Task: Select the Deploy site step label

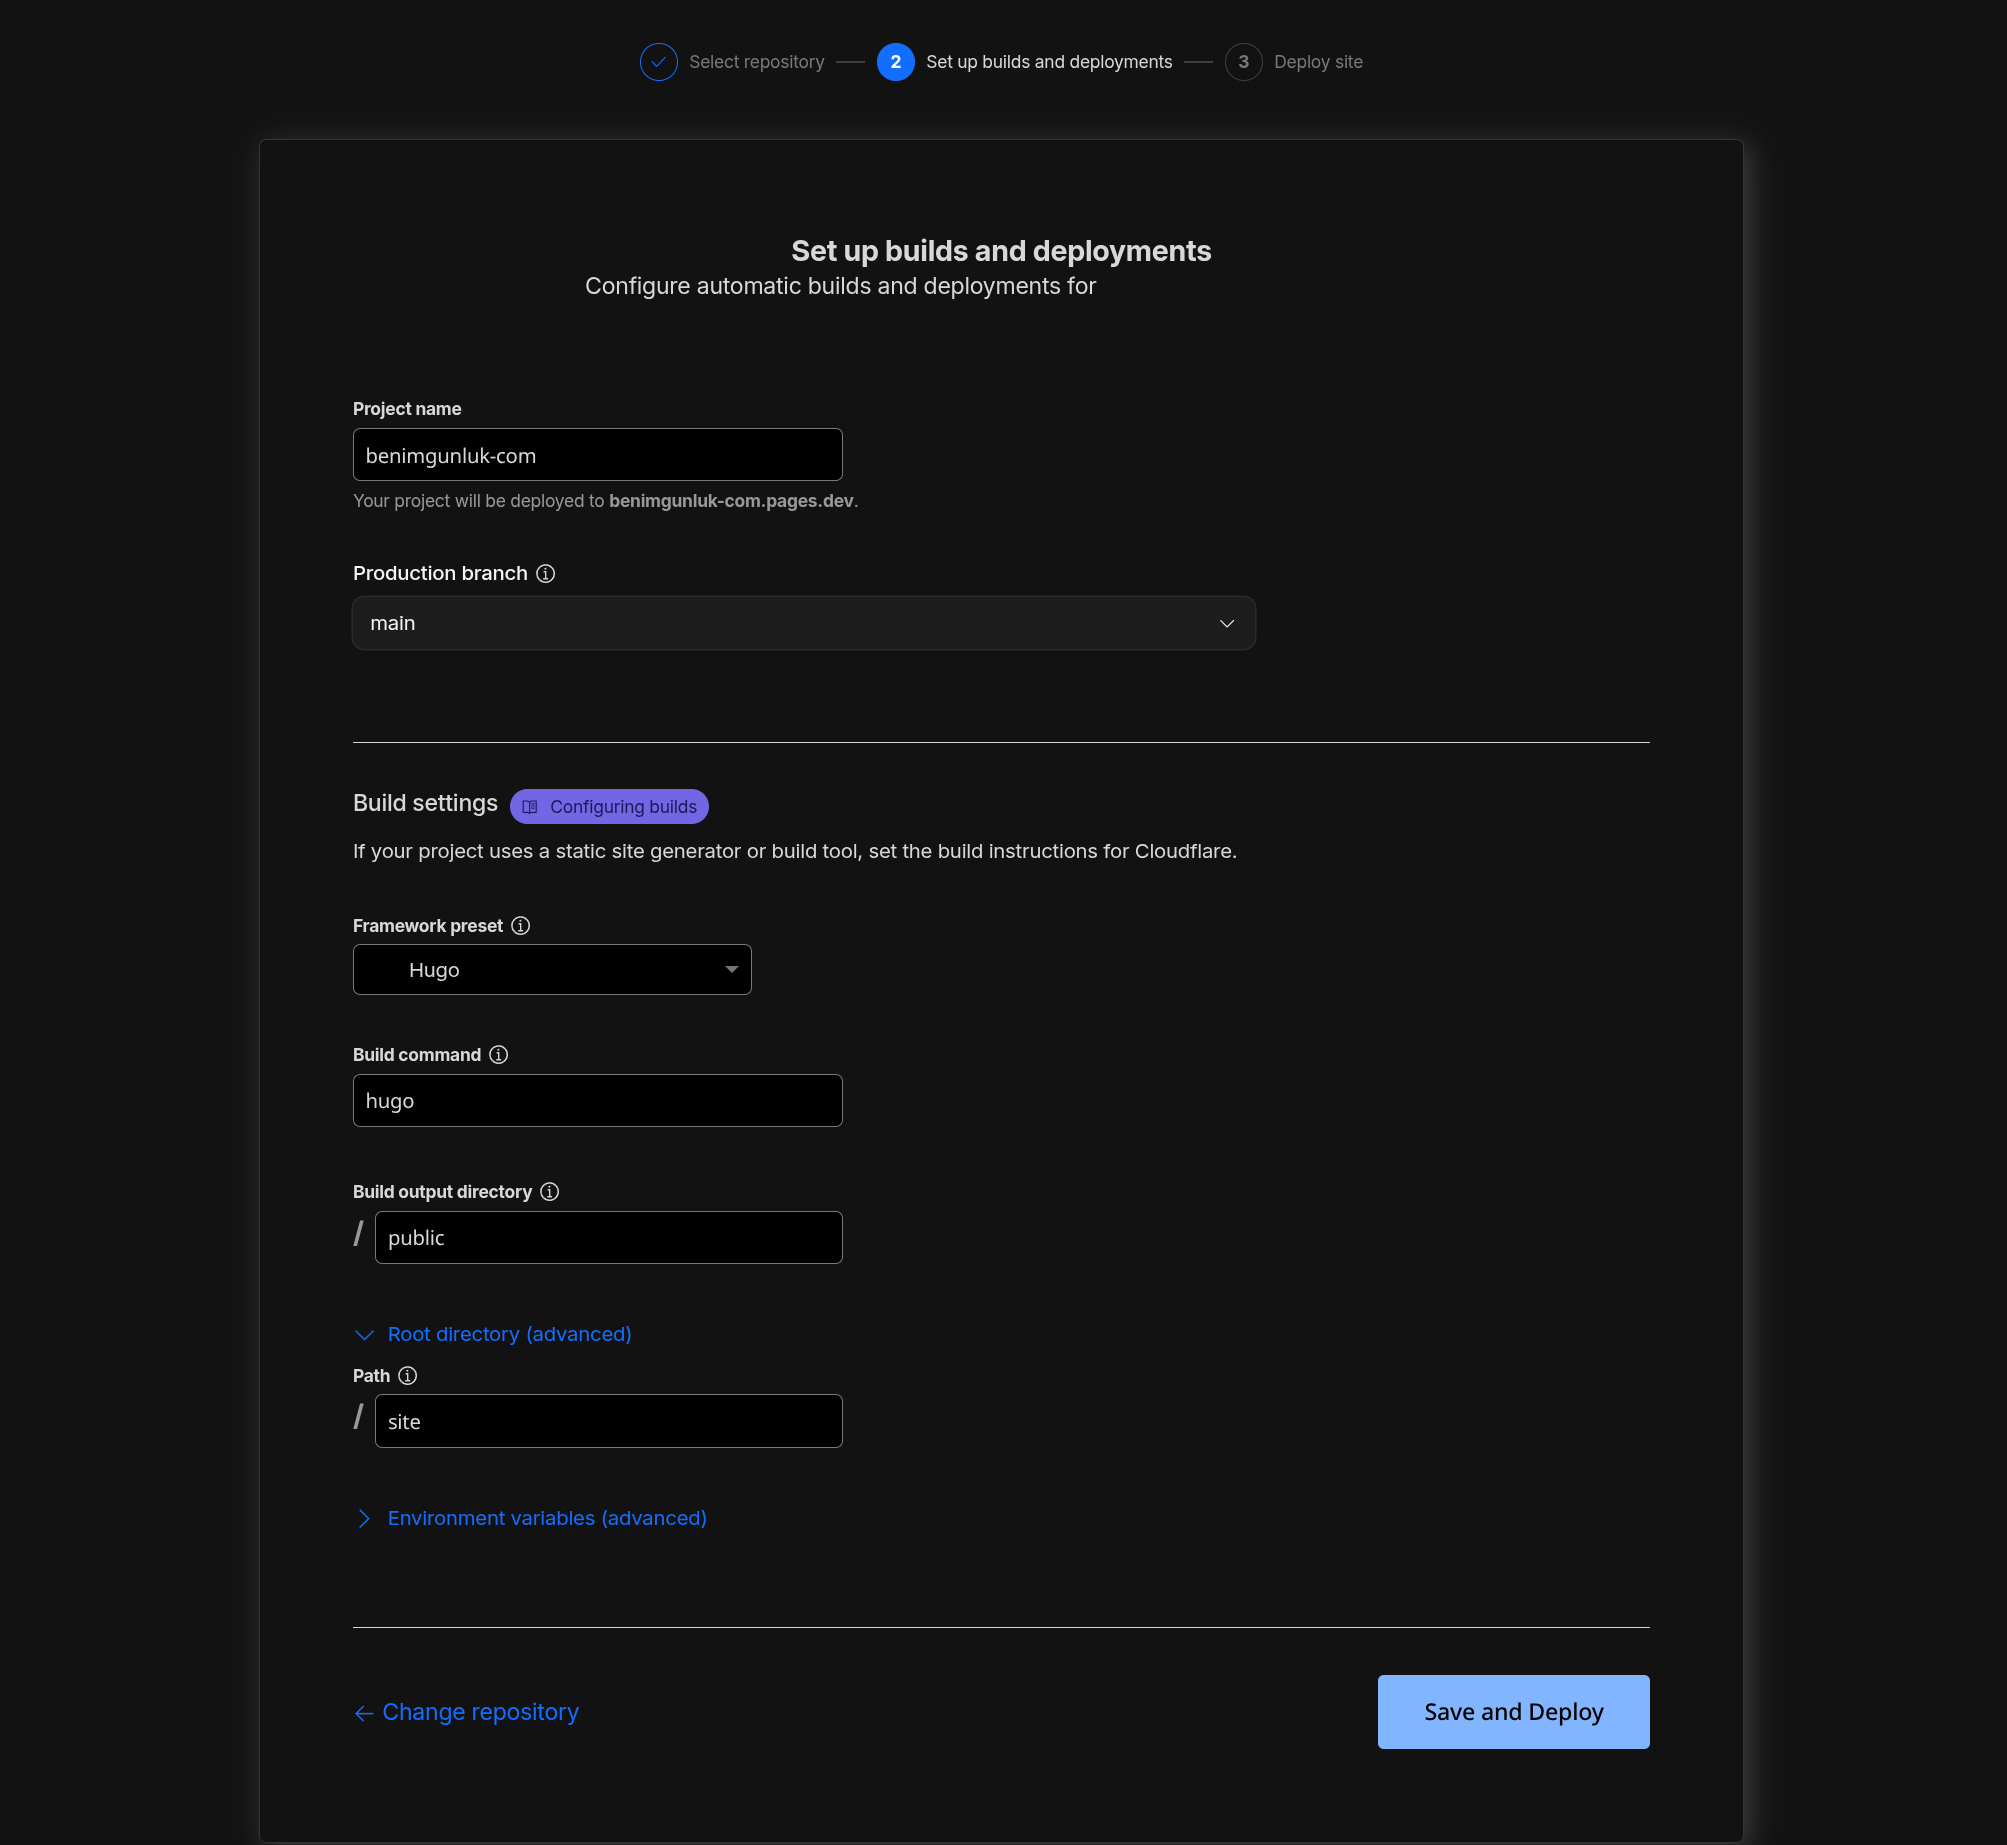Action: [1317, 62]
